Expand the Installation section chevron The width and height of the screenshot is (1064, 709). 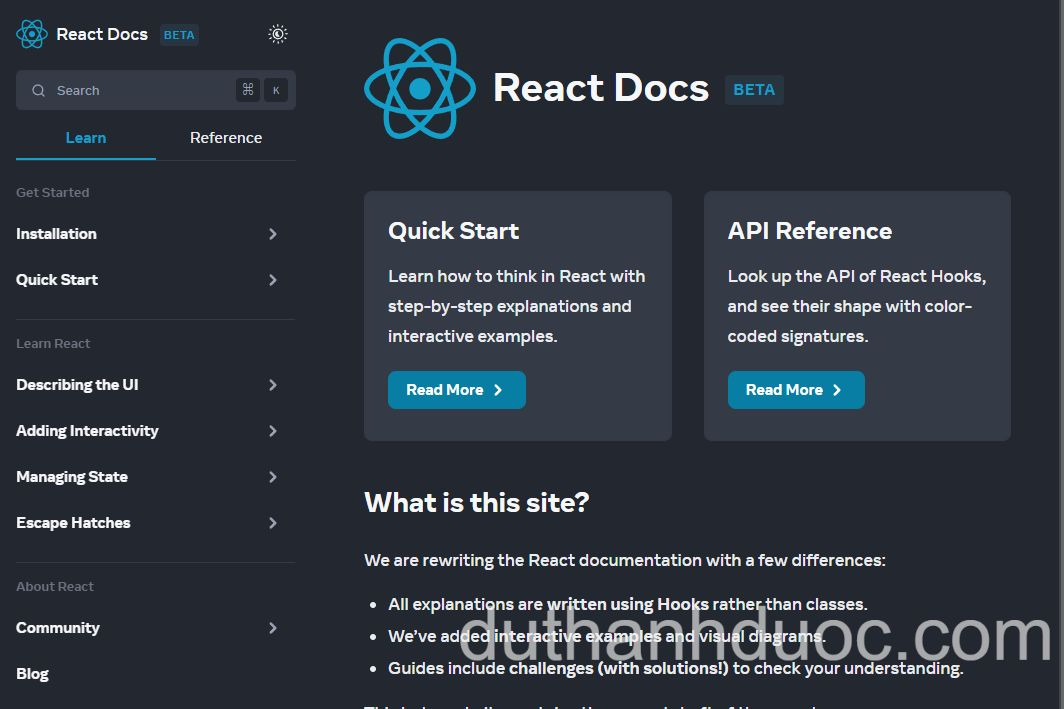pyautogui.click(x=273, y=233)
